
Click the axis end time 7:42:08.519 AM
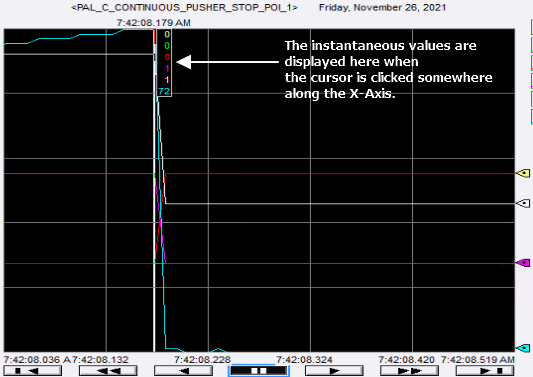[x=478, y=359]
